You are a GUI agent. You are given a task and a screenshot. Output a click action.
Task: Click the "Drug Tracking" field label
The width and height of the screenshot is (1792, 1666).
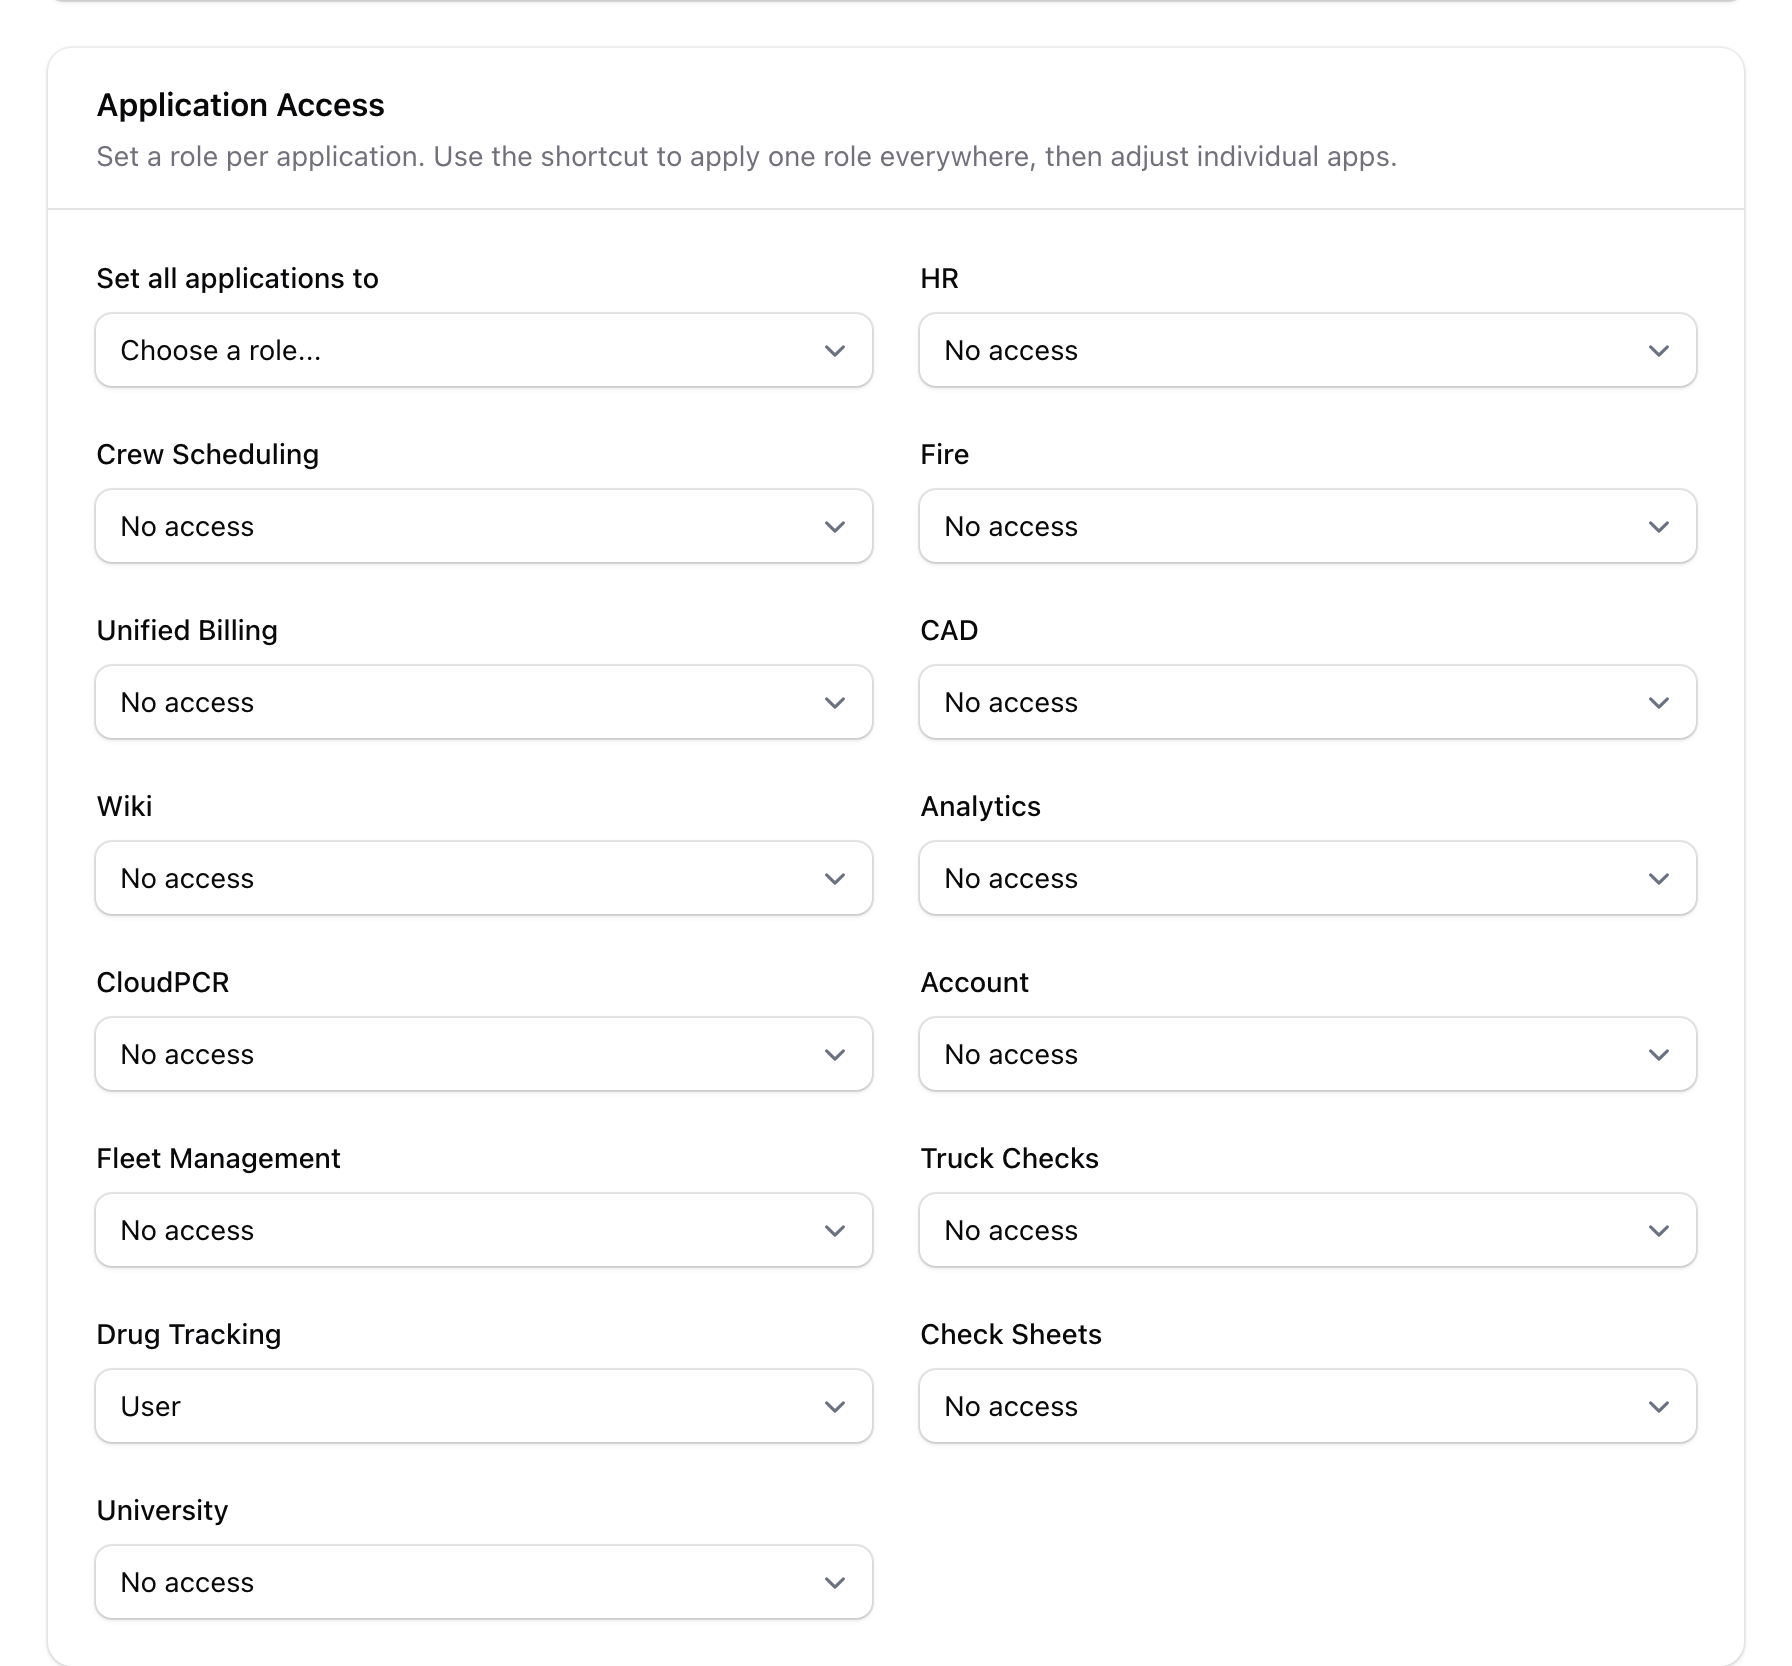[x=189, y=1334]
